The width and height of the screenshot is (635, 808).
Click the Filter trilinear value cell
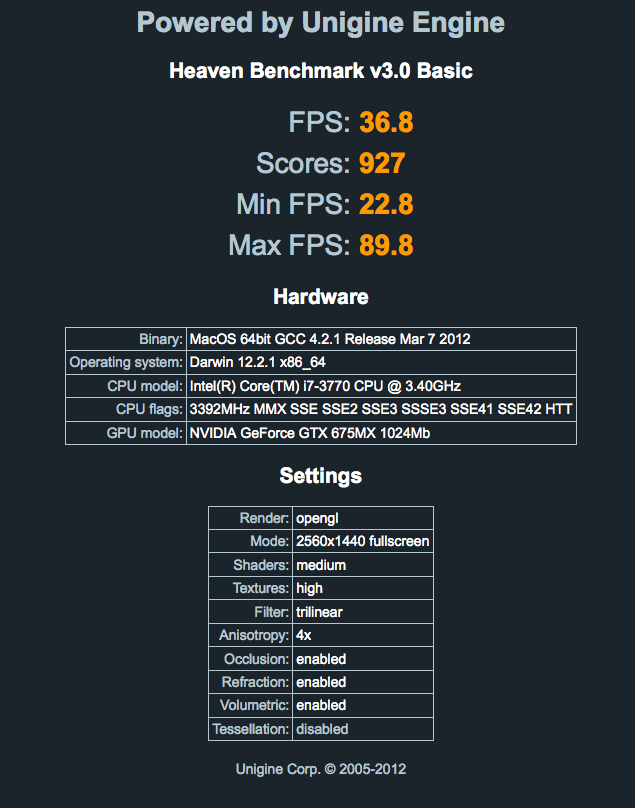pyautogui.click(x=363, y=612)
